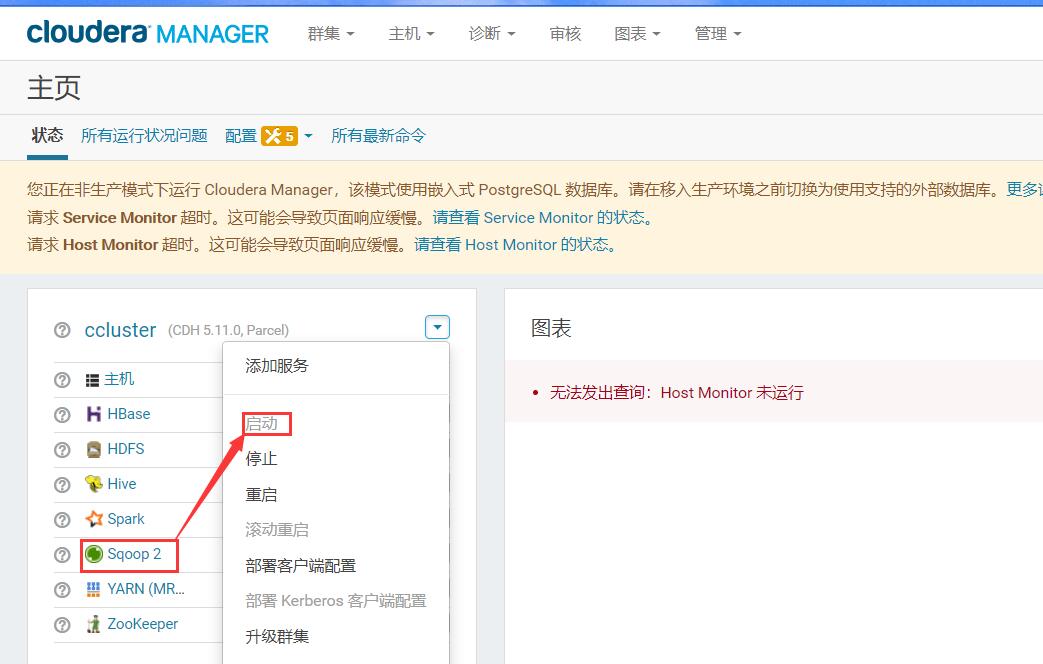1043x664 pixels.
Task: Switch to the 状态 tab
Action: click(47, 136)
